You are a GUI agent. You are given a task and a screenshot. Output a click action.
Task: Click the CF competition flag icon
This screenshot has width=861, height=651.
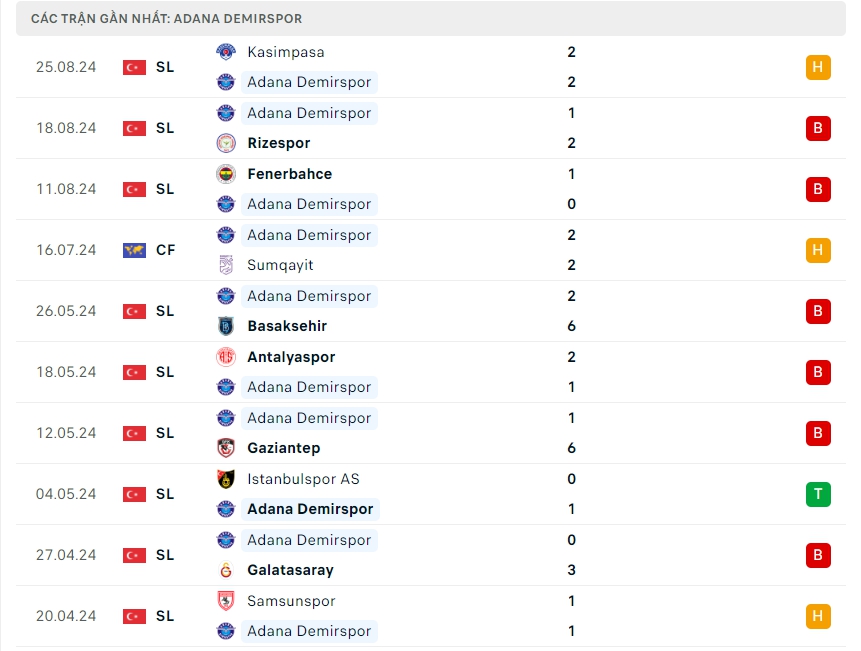(134, 250)
